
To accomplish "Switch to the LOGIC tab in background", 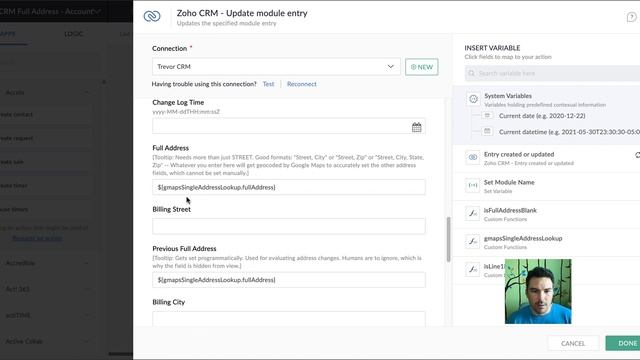I will tap(74, 34).
